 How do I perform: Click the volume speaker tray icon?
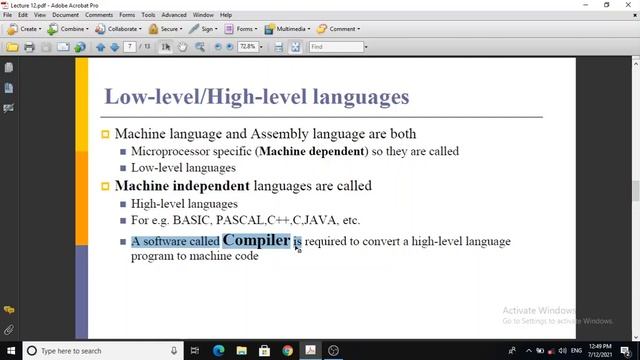562,351
